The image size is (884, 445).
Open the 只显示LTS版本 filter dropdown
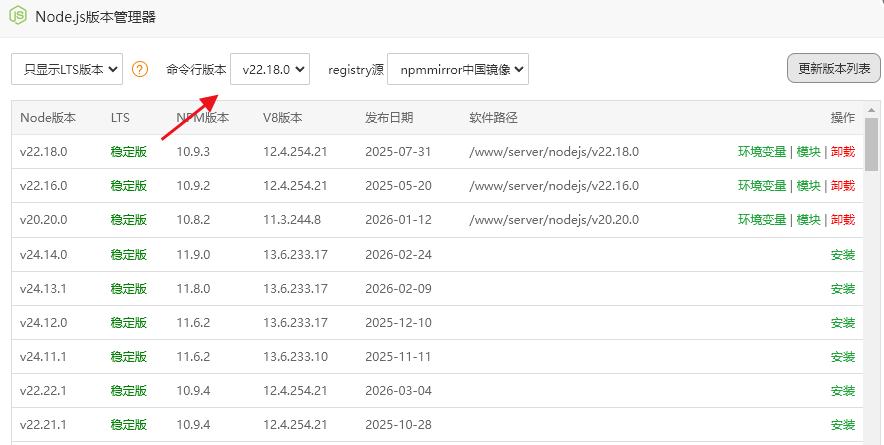(x=67, y=69)
